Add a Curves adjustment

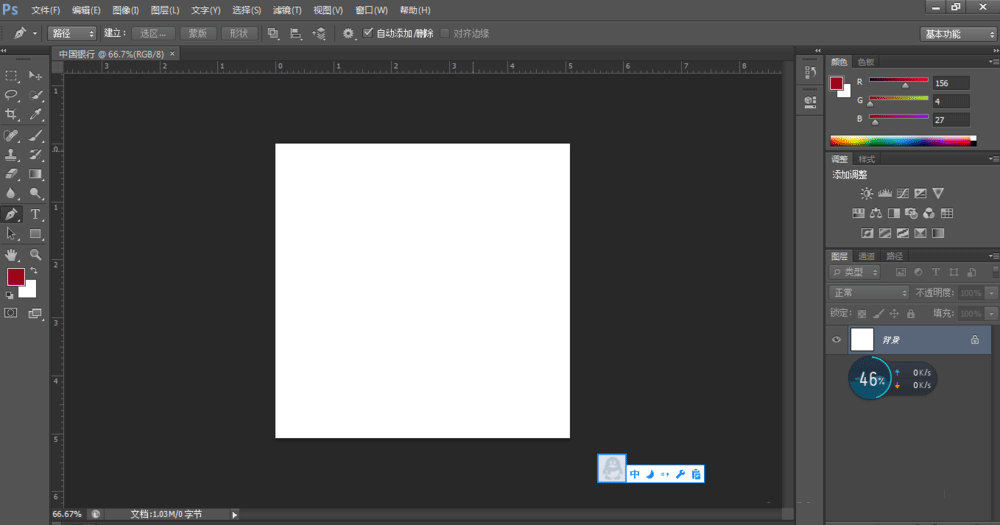(902, 193)
